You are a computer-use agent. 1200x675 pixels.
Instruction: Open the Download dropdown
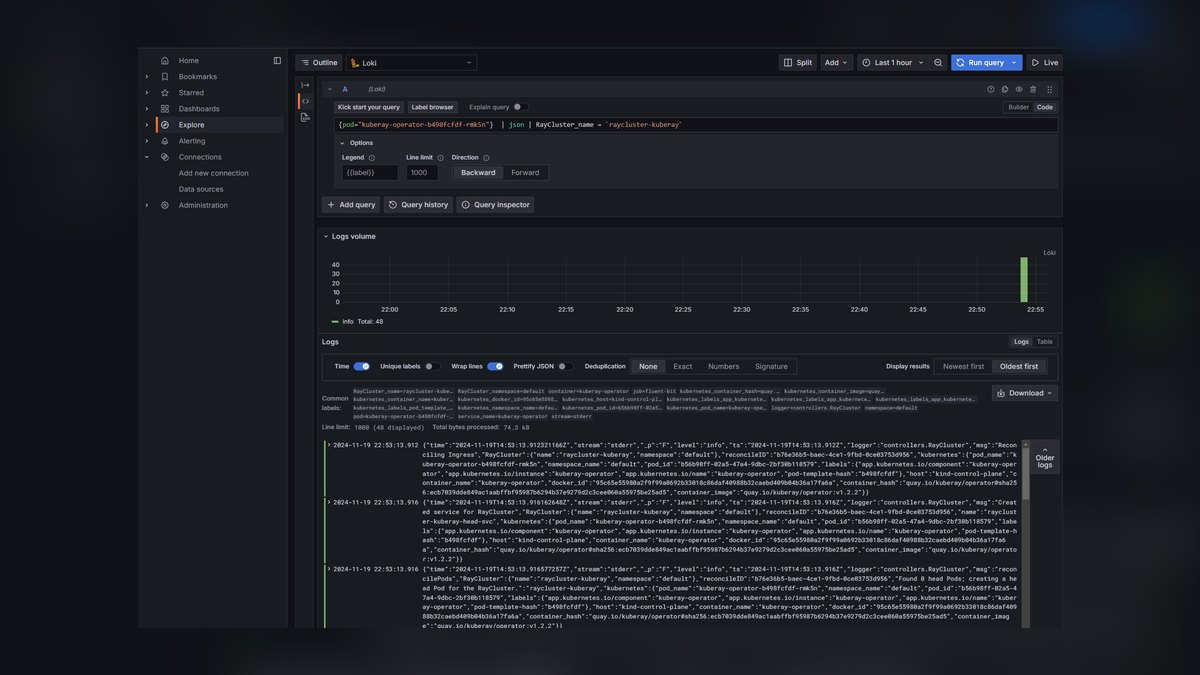tap(1025, 393)
